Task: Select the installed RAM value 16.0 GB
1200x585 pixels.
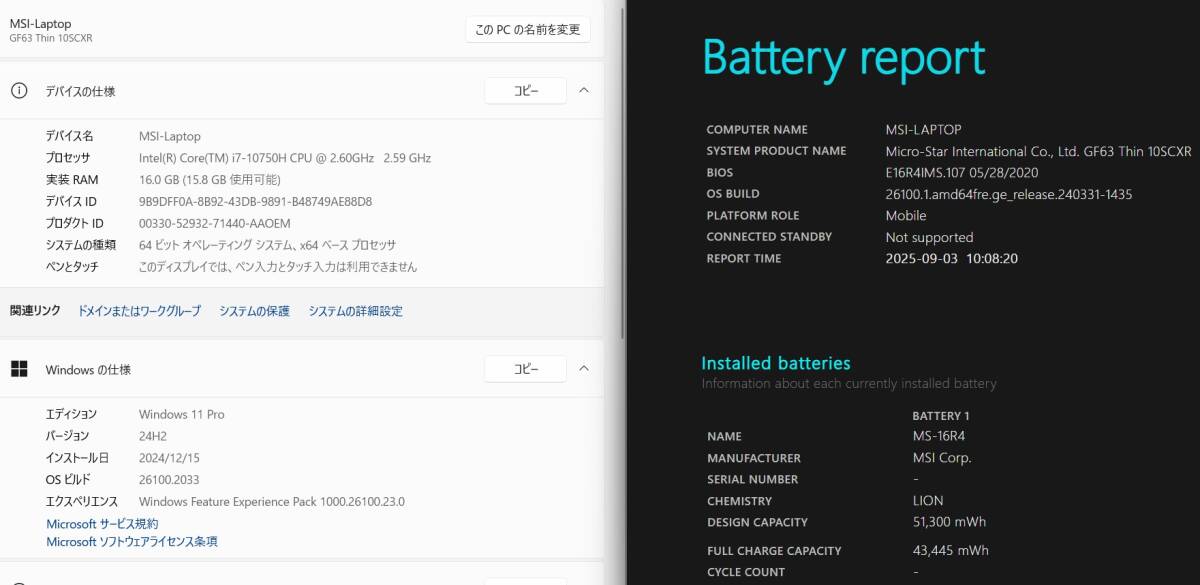Action: point(210,180)
